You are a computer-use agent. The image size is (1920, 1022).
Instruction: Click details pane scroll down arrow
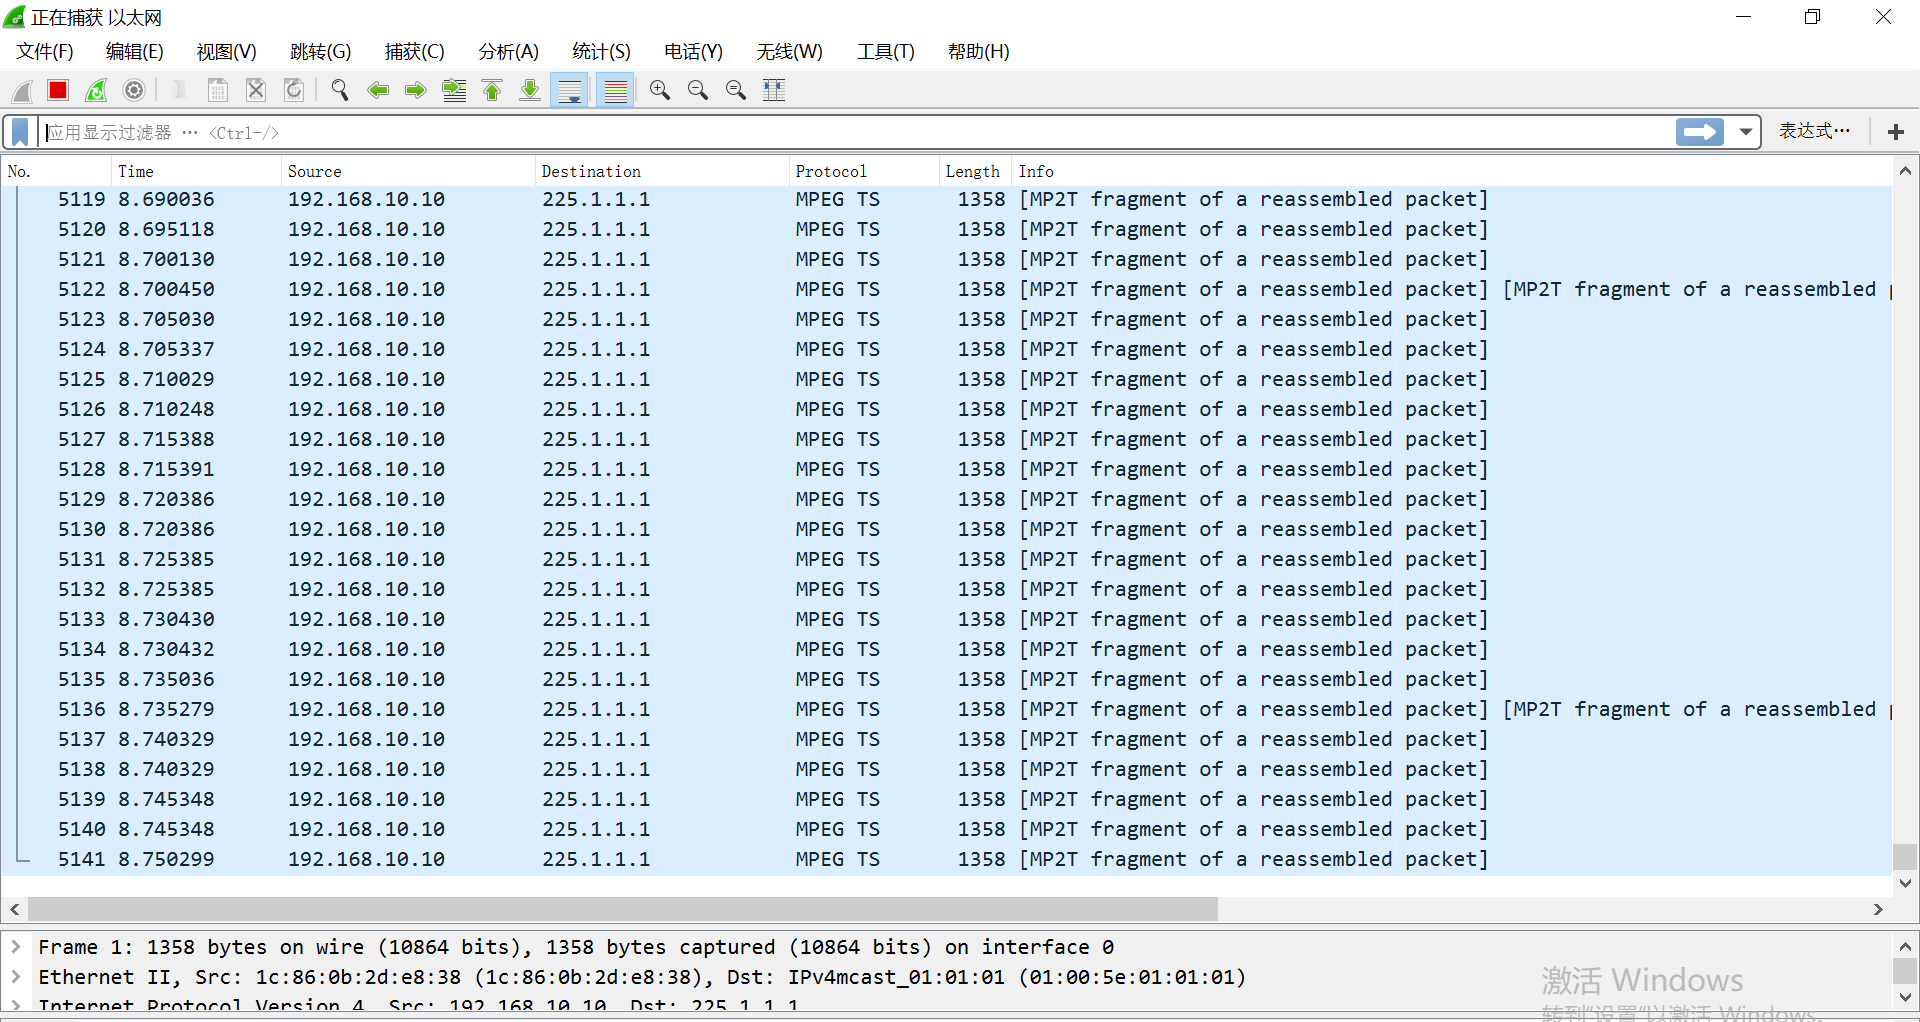pos(1905,998)
